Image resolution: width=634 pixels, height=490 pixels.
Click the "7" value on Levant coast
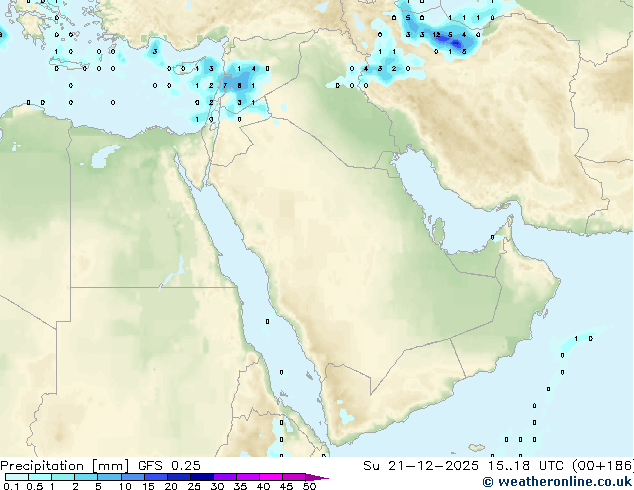[225, 86]
